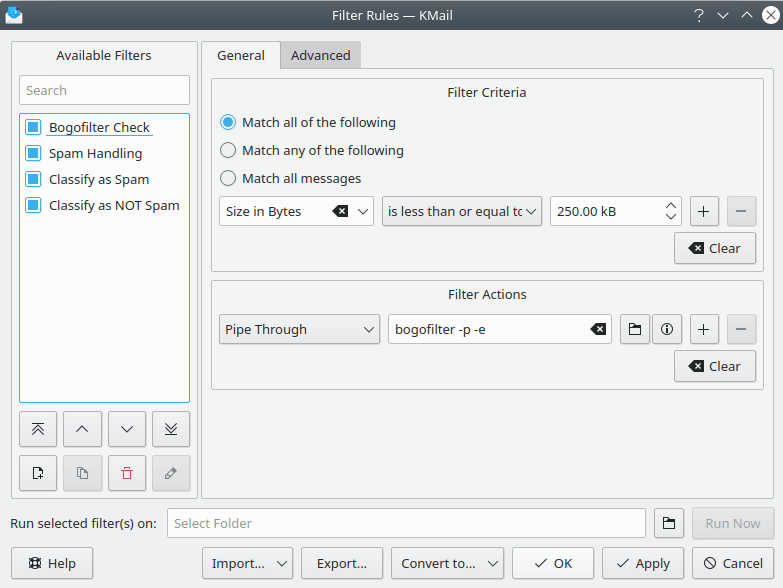Browse for pipe command file
The height and width of the screenshot is (588, 783).
coord(634,329)
